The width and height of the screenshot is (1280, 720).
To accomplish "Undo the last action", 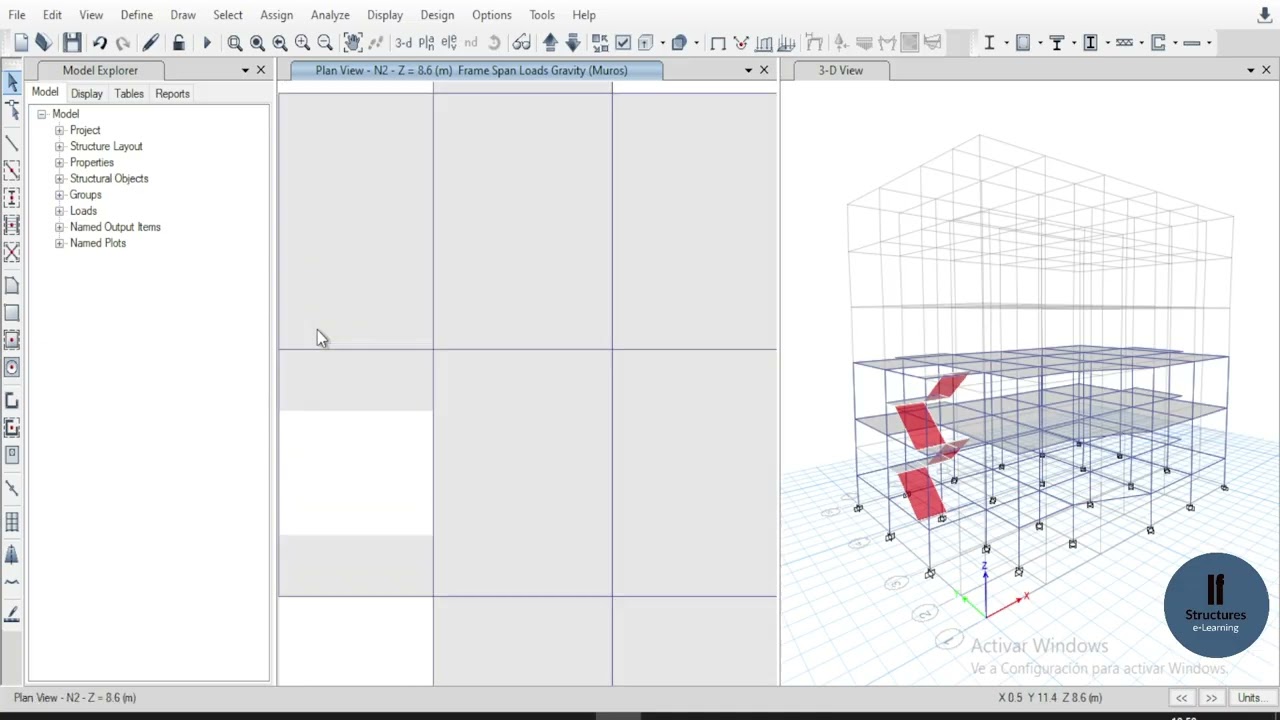I will tap(100, 42).
